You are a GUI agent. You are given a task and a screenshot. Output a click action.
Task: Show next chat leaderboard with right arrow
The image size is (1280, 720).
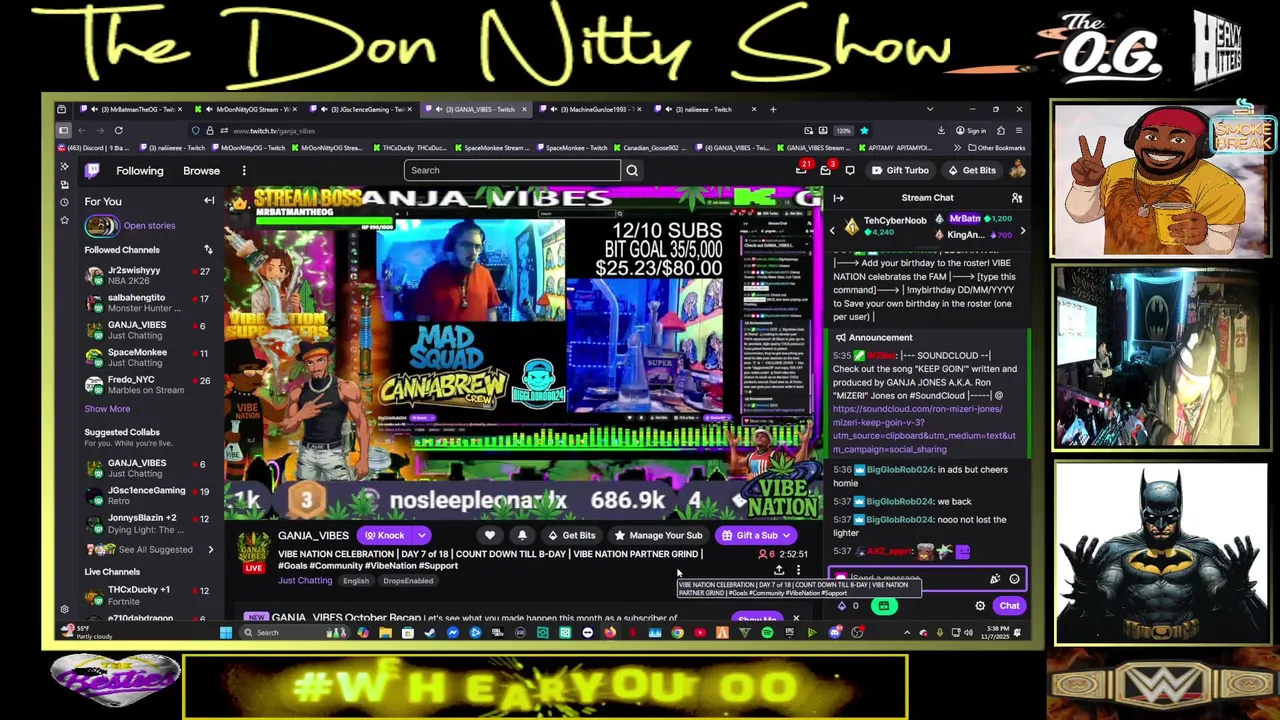(1022, 231)
